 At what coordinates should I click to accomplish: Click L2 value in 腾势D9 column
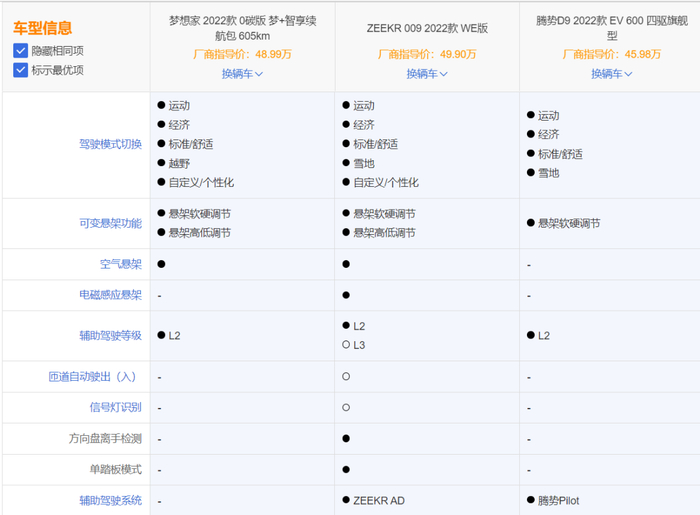(543, 336)
